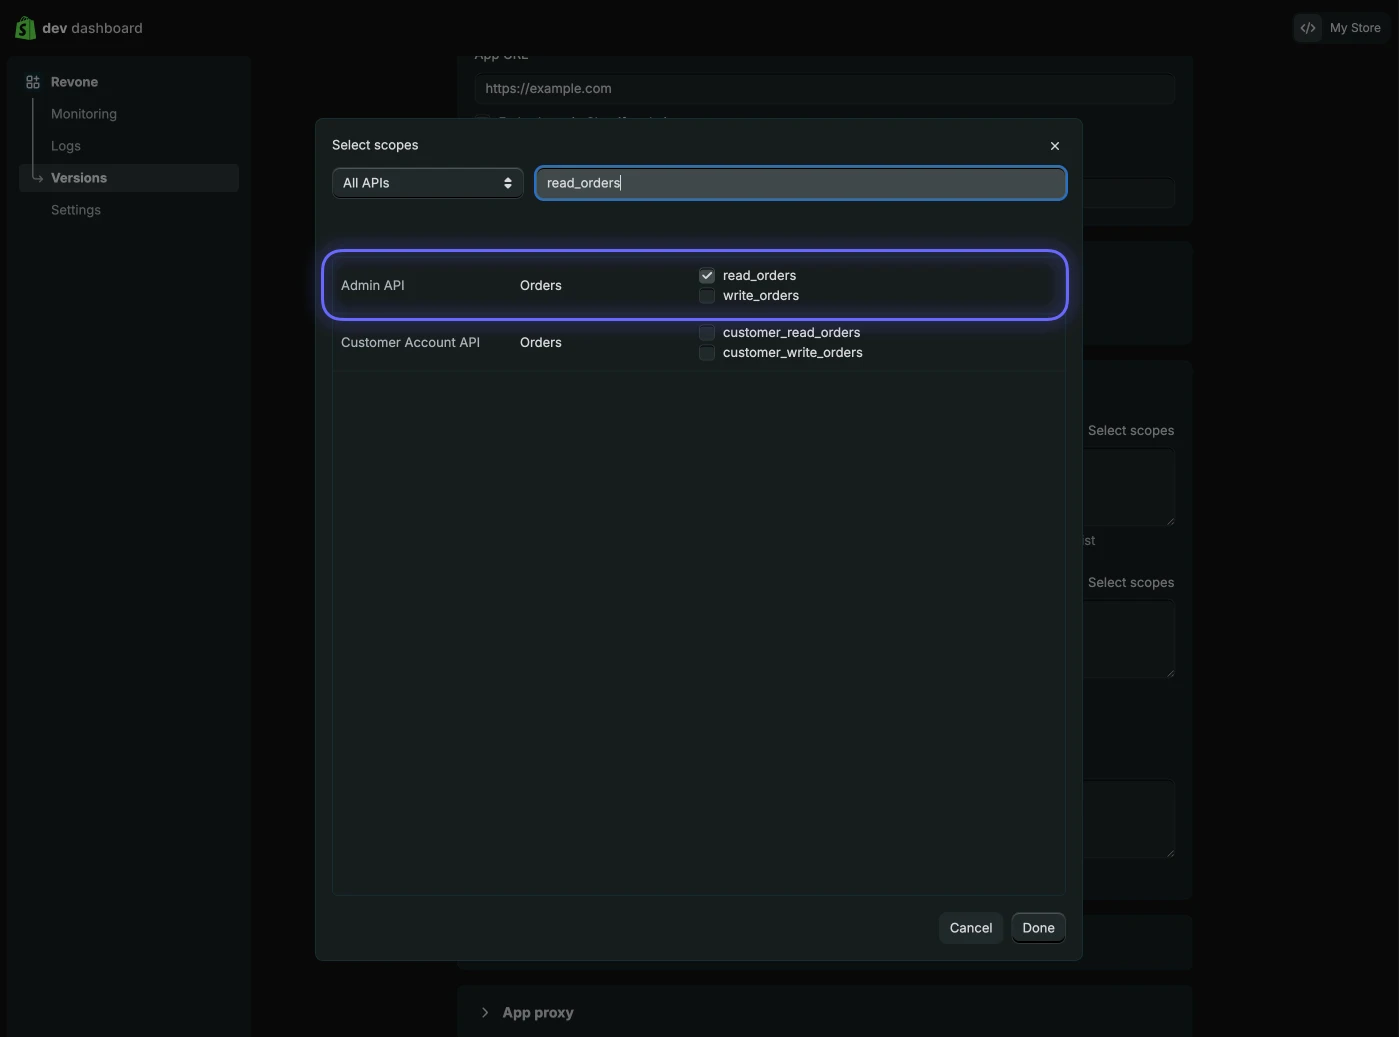This screenshot has height=1037, width=1399.
Task: Select Versions in the sidebar
Action: click(x=129, y=178)
